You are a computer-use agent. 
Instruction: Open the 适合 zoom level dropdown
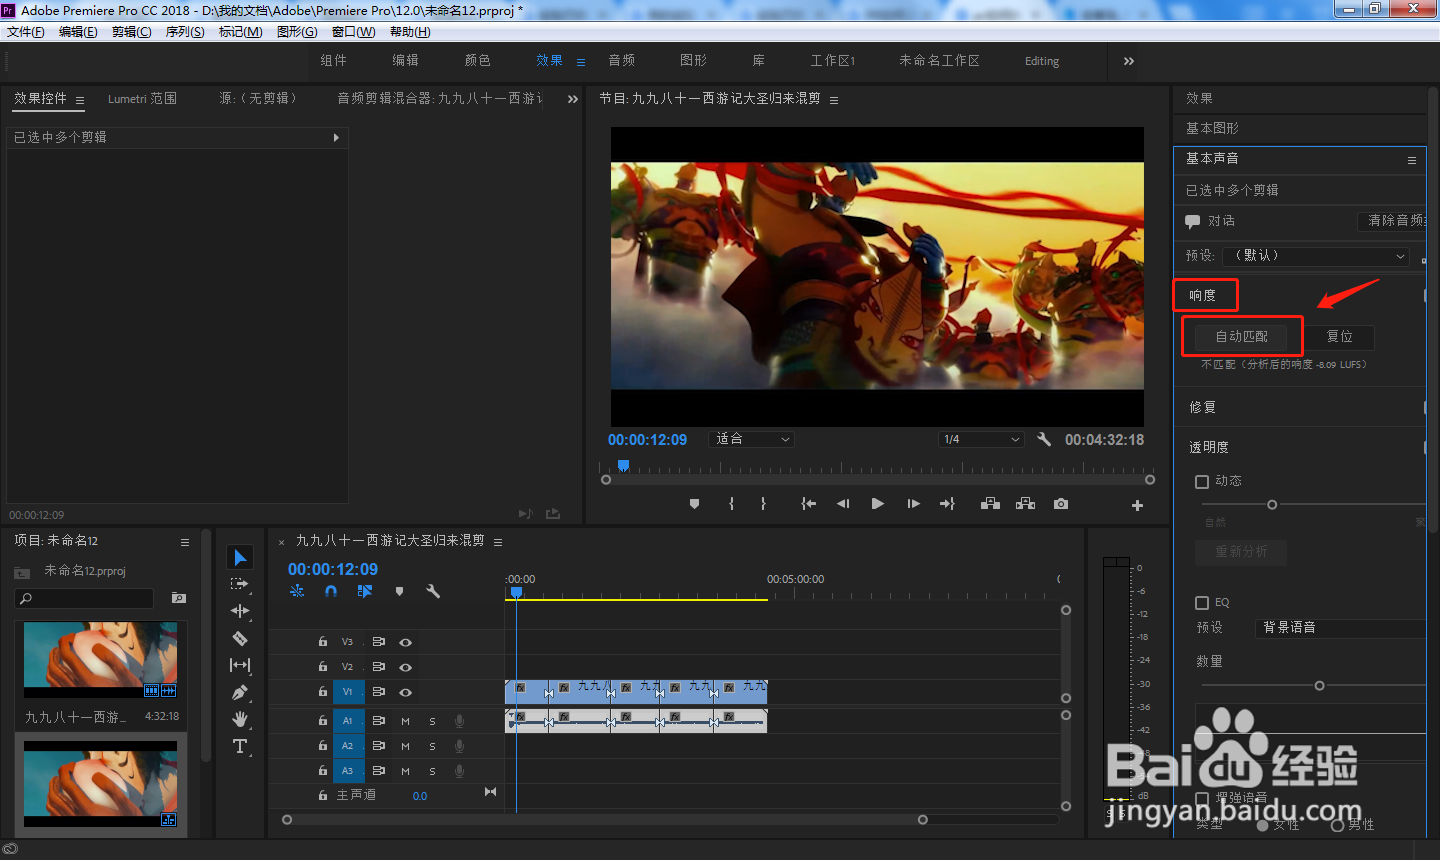coord(752,439)
